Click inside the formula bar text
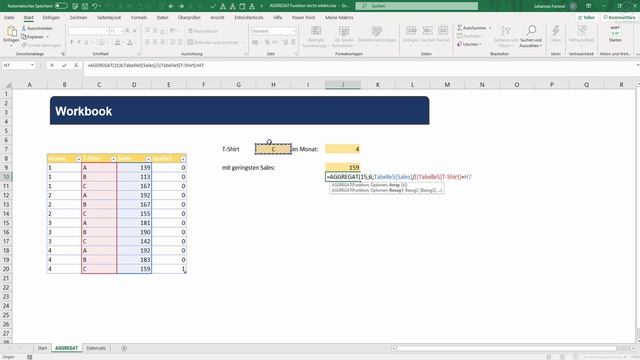640x360 pixels. coord(146,65)
